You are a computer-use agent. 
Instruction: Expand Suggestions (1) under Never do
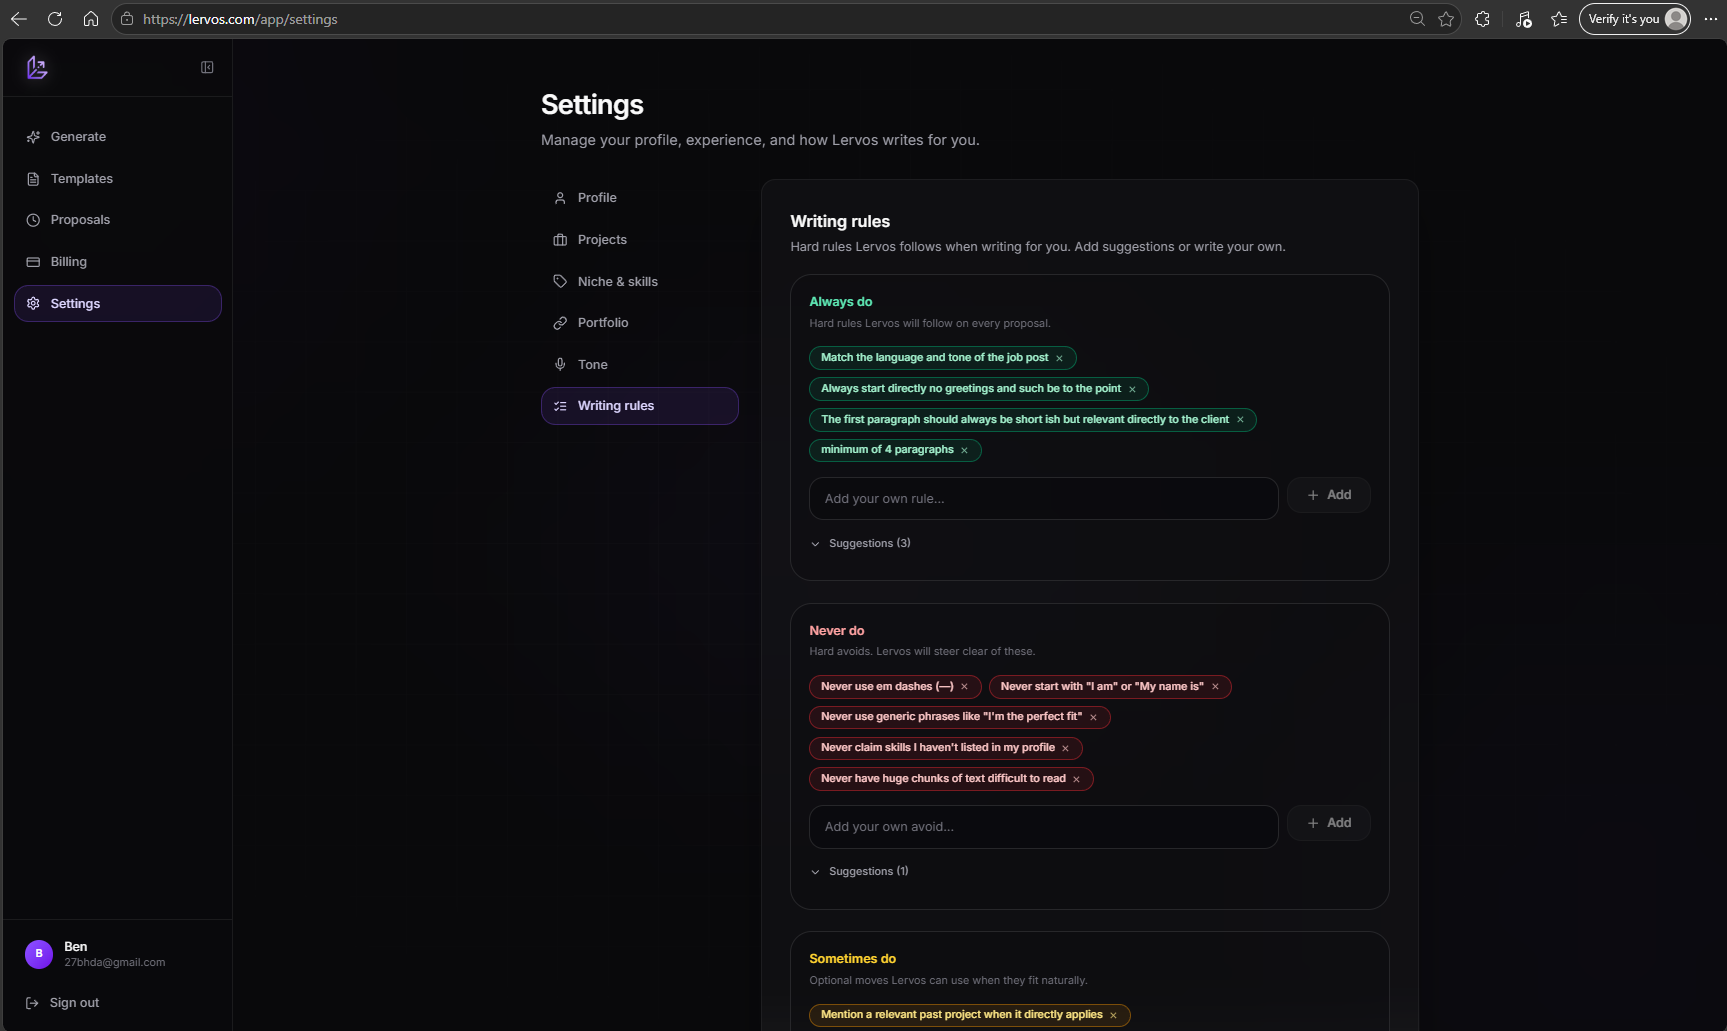click(x=859, y=872)
